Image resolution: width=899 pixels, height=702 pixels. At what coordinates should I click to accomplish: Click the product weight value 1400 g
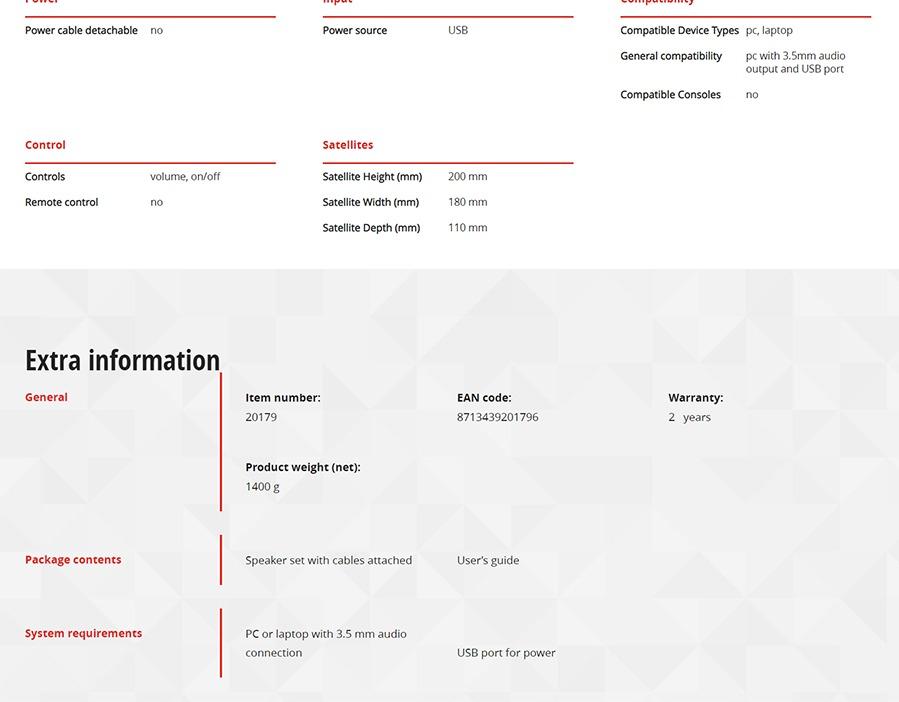coord(262,487)
